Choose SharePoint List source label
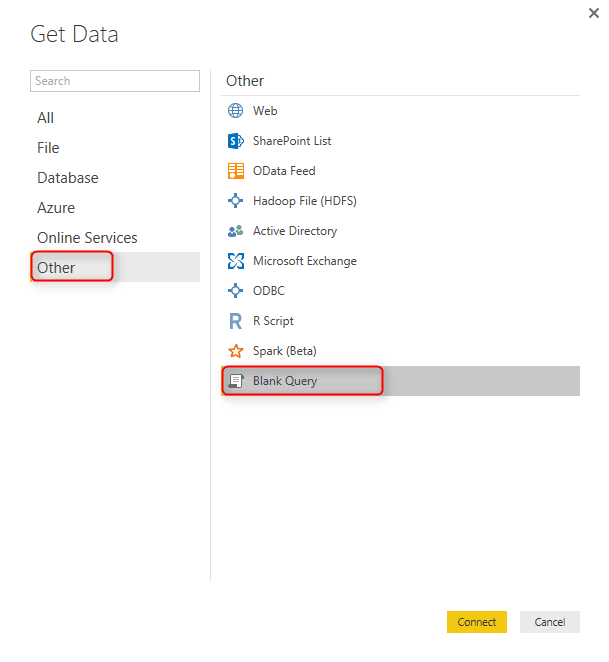The width and height of the screenshot is (609, 662). pos(292,141)
